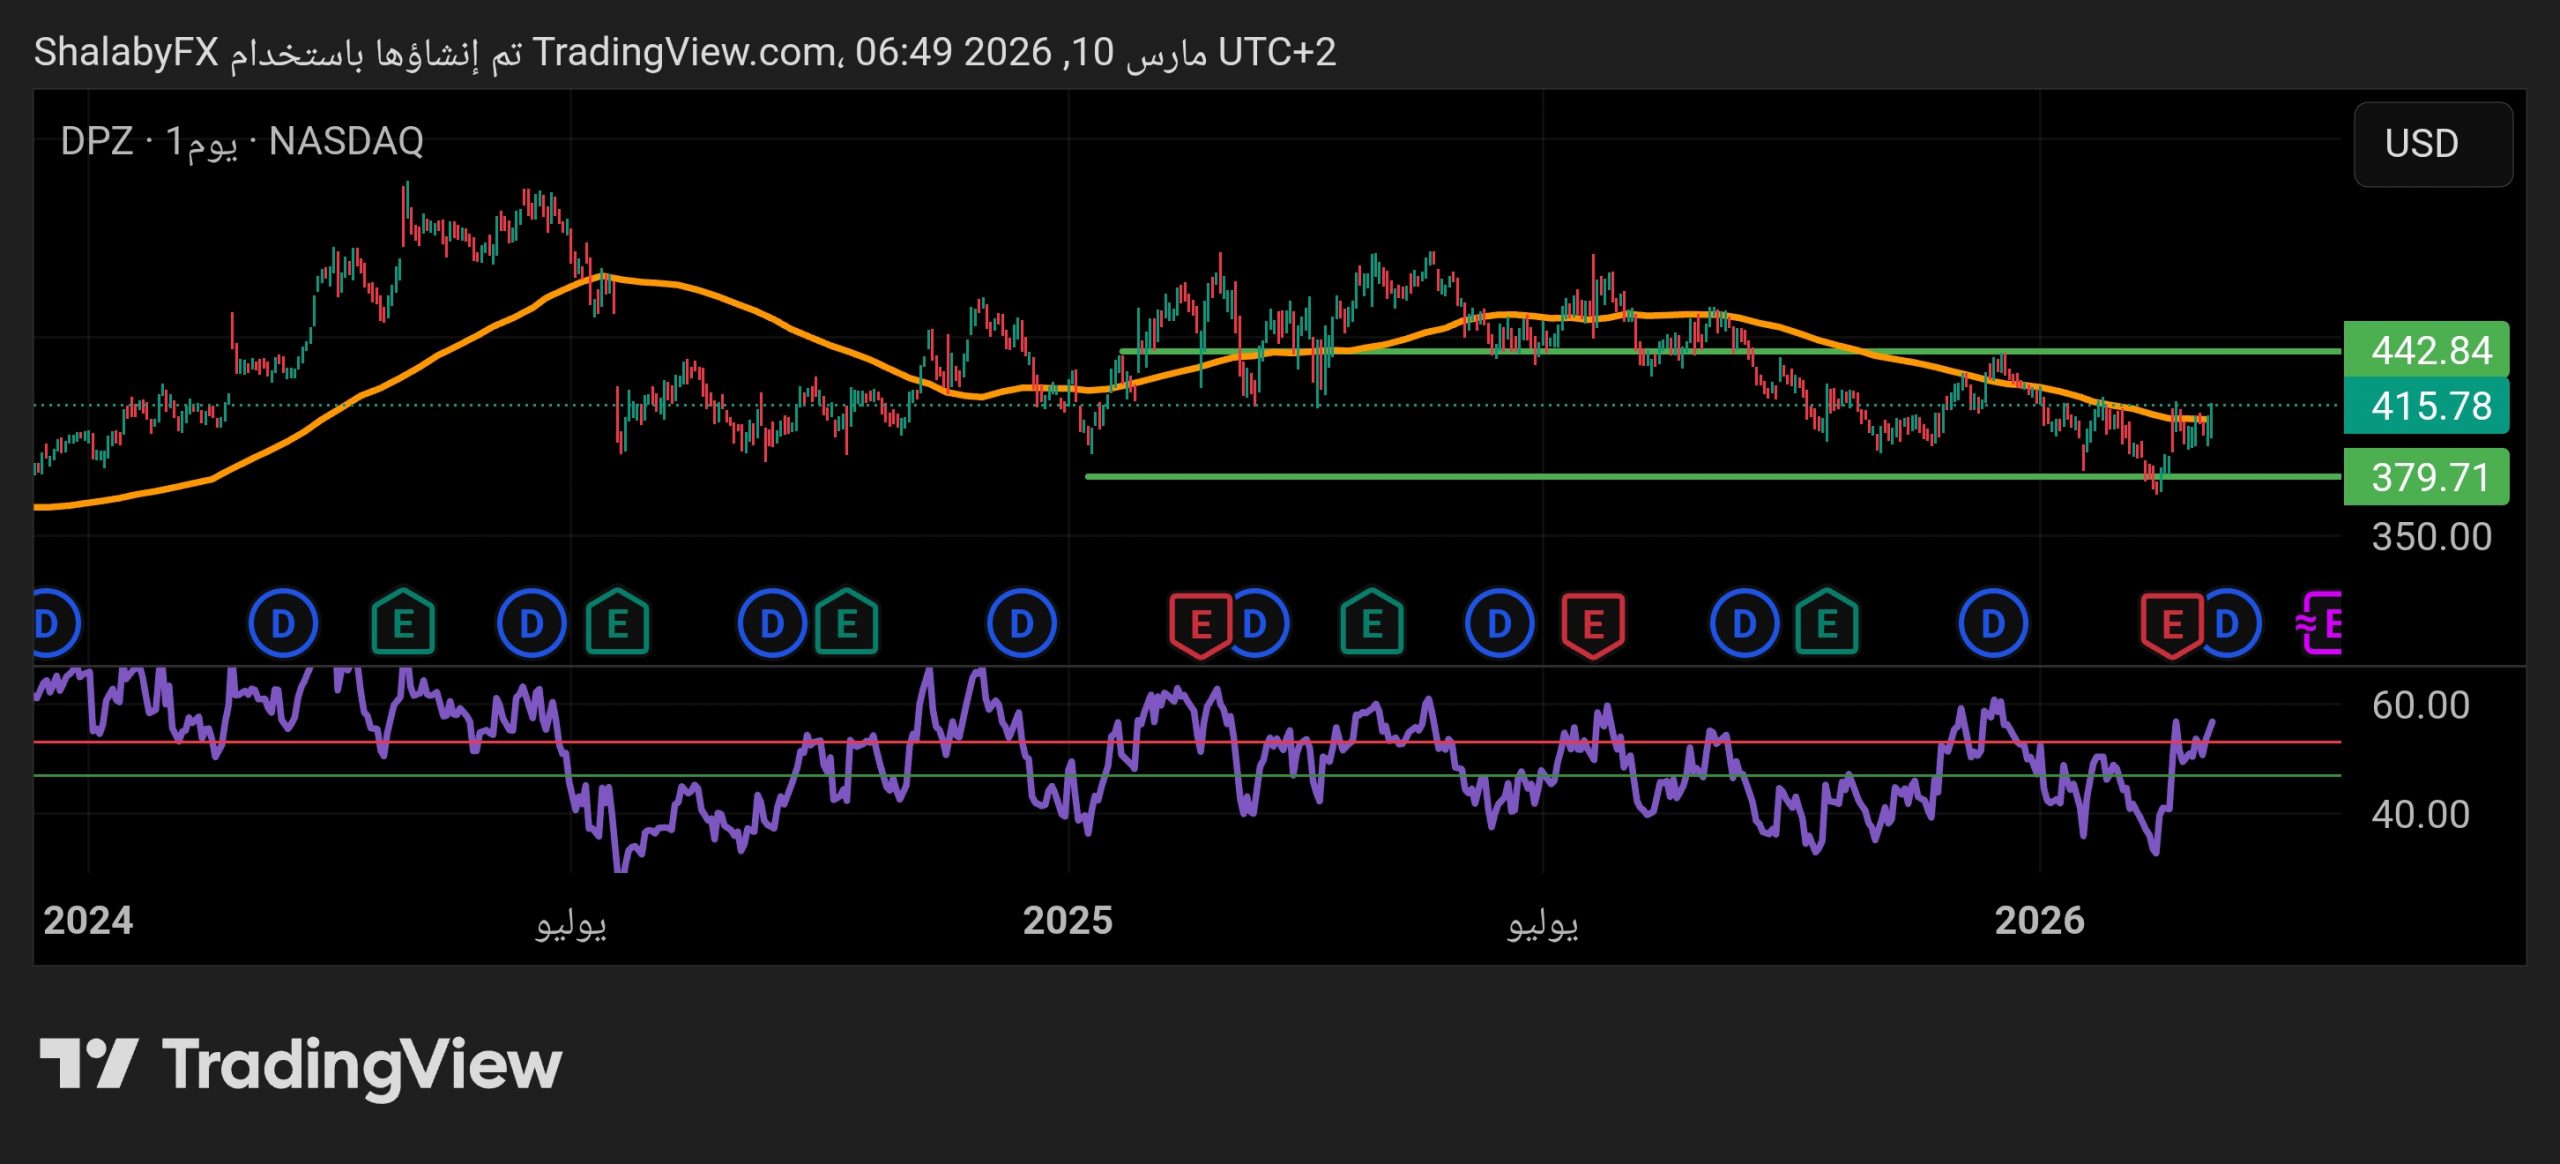
Task: Click the TradingView logo icon
Action: pyautogui.click(x=88, y=1064)
